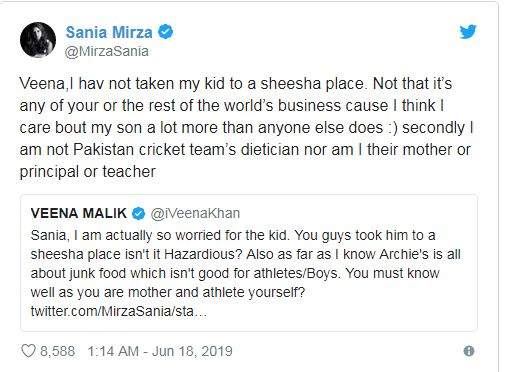Screen dimensions: 523x372
Task: Click Sania Mirza's verified badge
Action: click(x=165, y=32)
